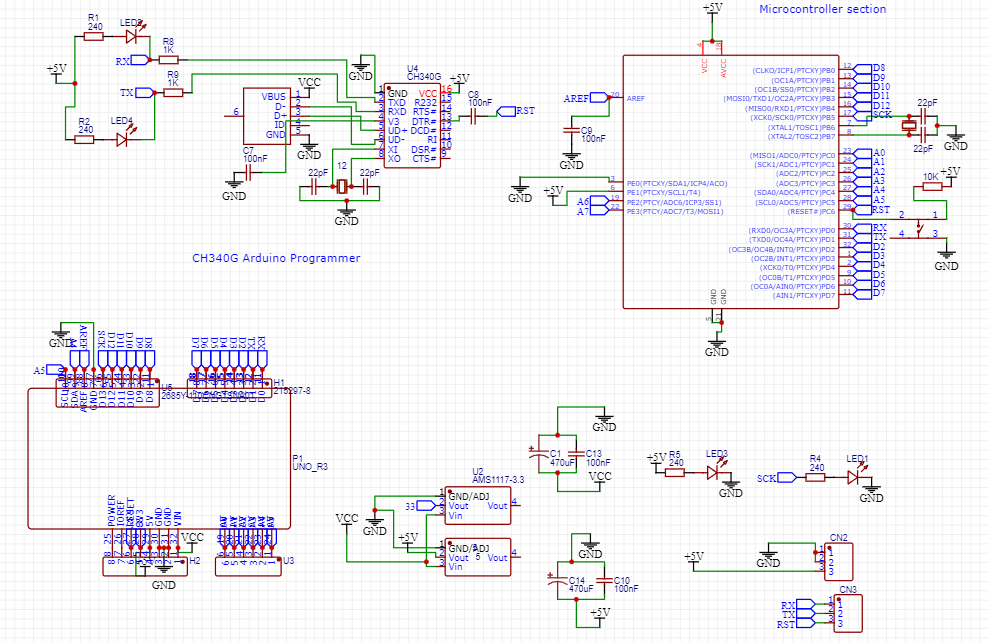
Task: Click the A7 net flag at PE3
Action: pos(592,211)
